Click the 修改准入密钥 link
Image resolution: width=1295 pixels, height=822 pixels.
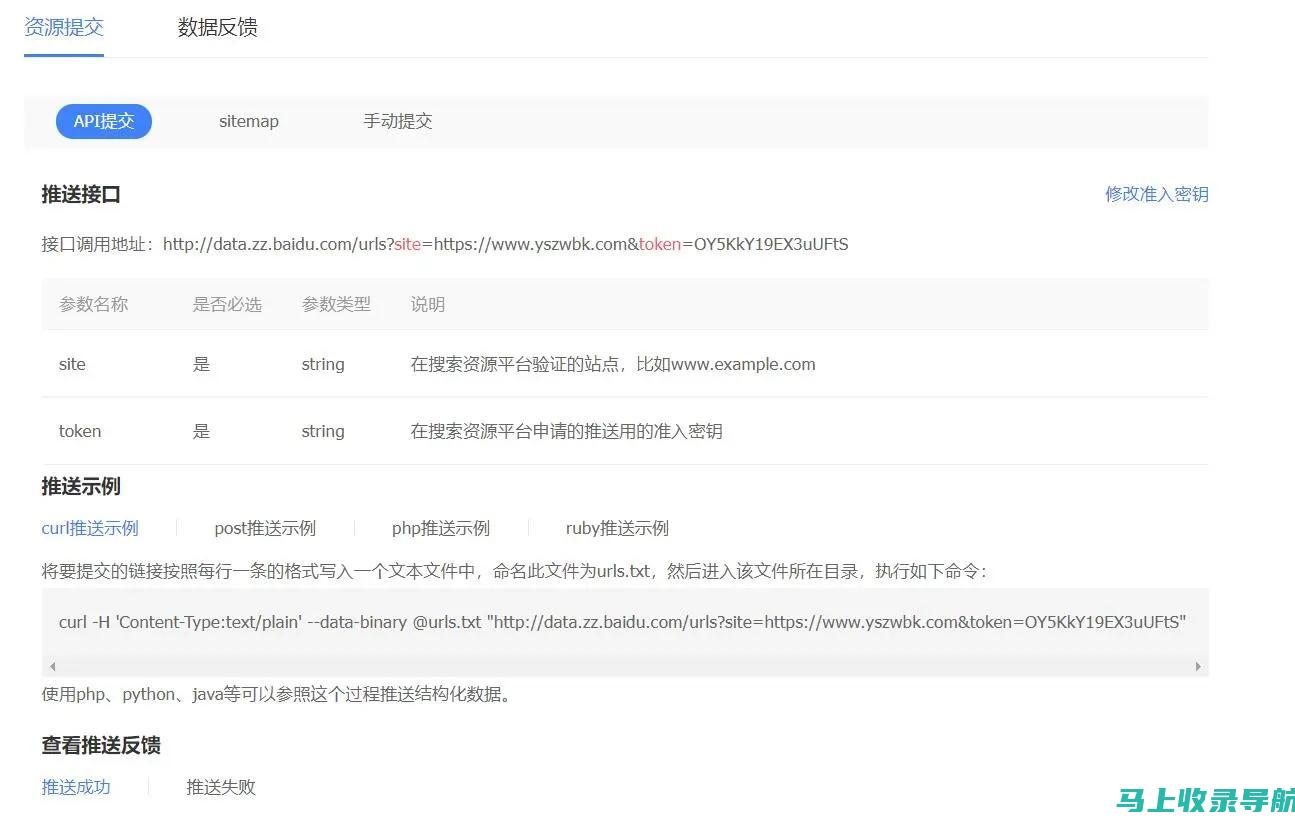pyautogui.click(x=1157, y=194)
